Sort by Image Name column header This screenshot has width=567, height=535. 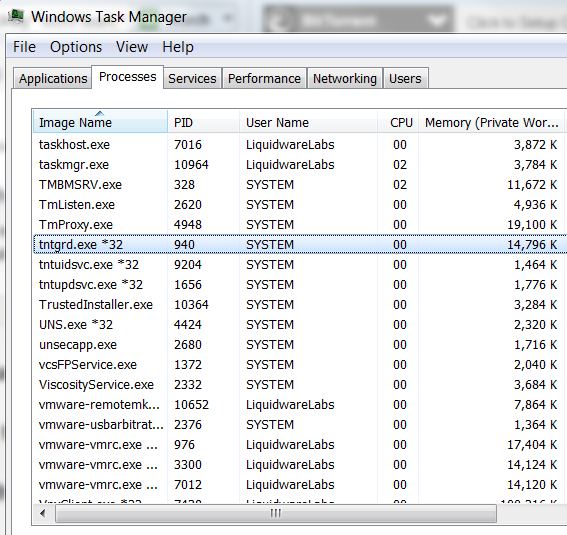(100, 122)
